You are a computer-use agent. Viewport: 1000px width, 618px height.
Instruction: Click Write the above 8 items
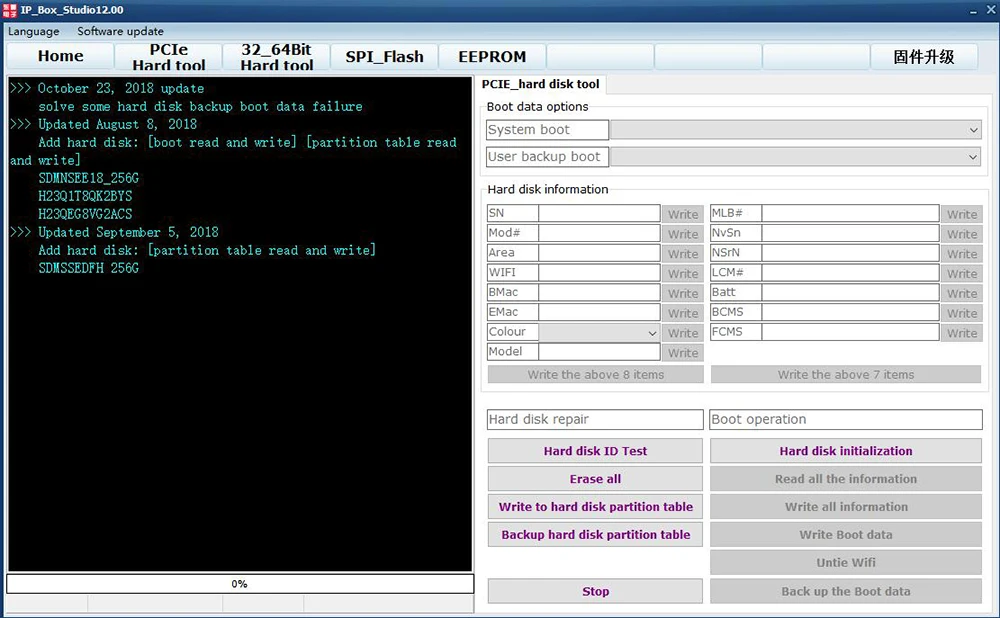tap(596, 374)
